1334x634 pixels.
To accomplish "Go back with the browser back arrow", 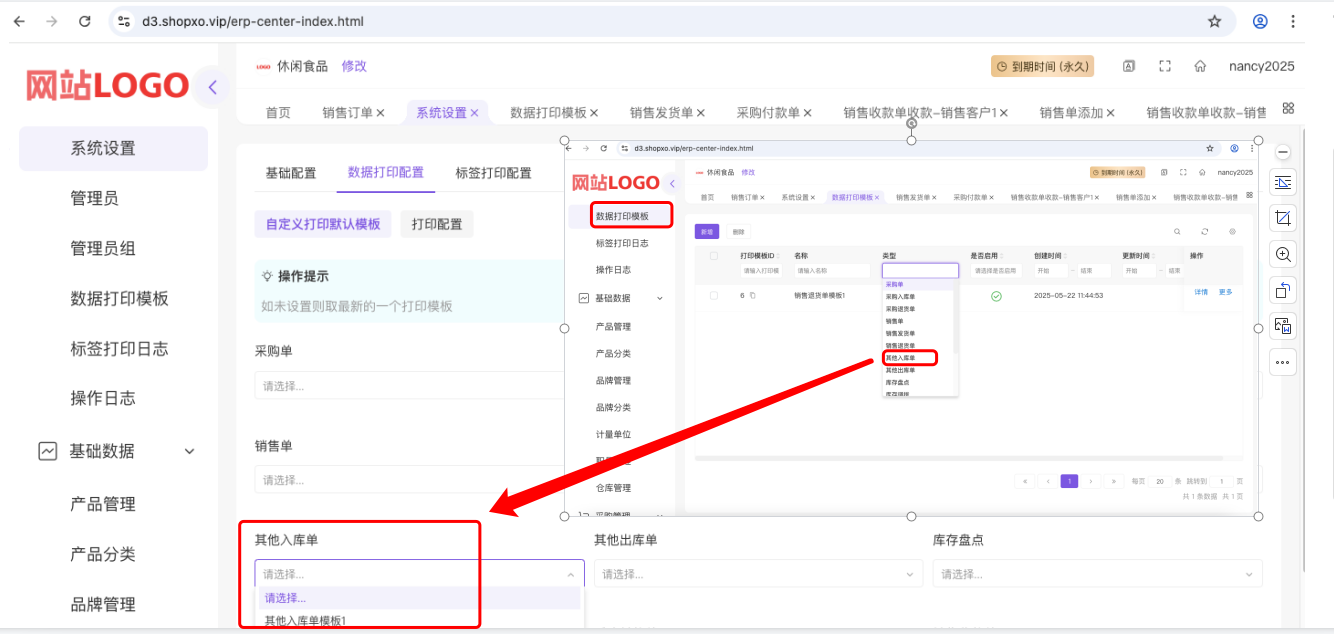I will [20, 21].
